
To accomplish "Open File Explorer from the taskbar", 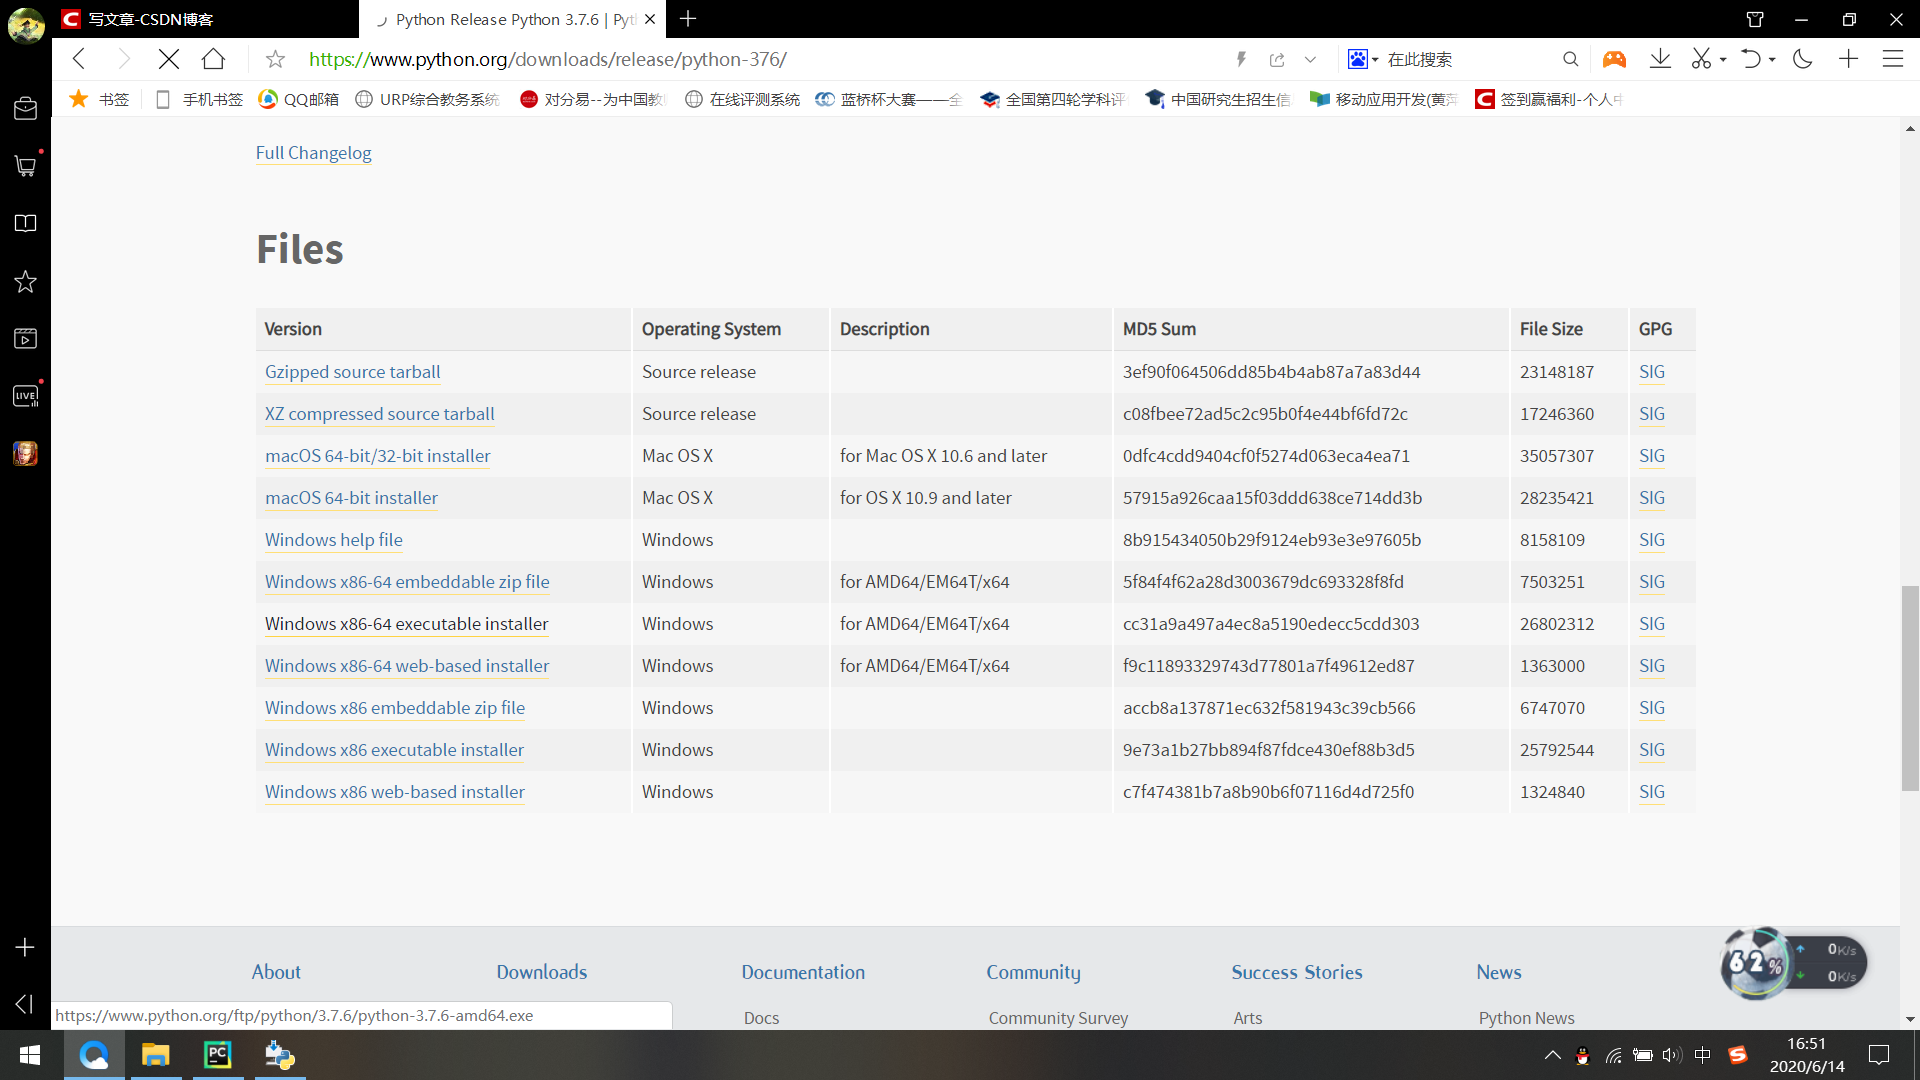I will 155,1055.
